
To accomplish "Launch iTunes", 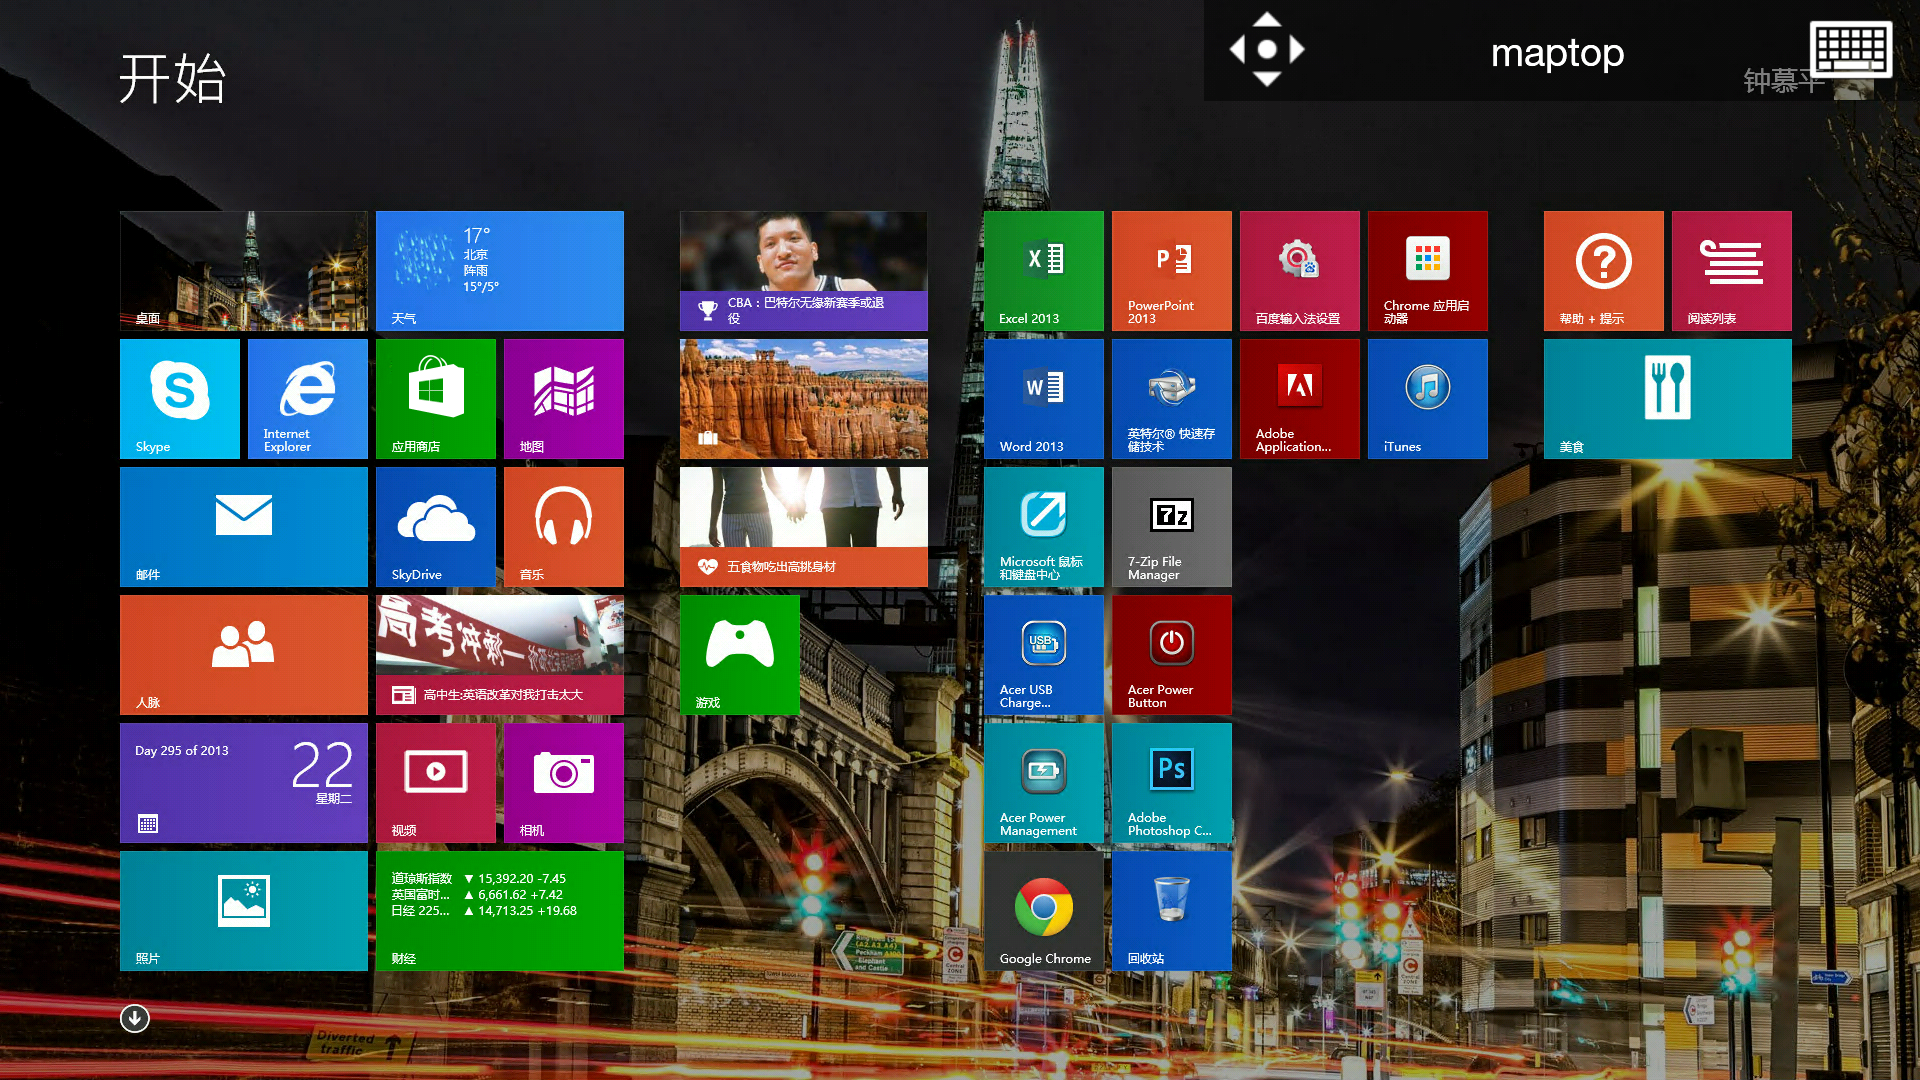I will [x=1428, y=399].
